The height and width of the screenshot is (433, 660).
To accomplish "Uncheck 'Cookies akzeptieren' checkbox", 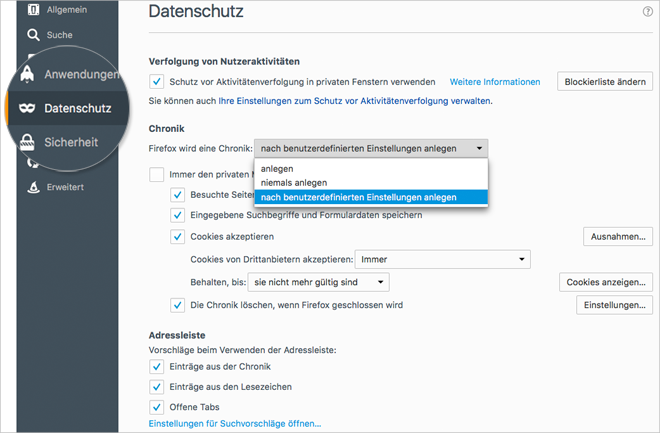I will (177, 237).
